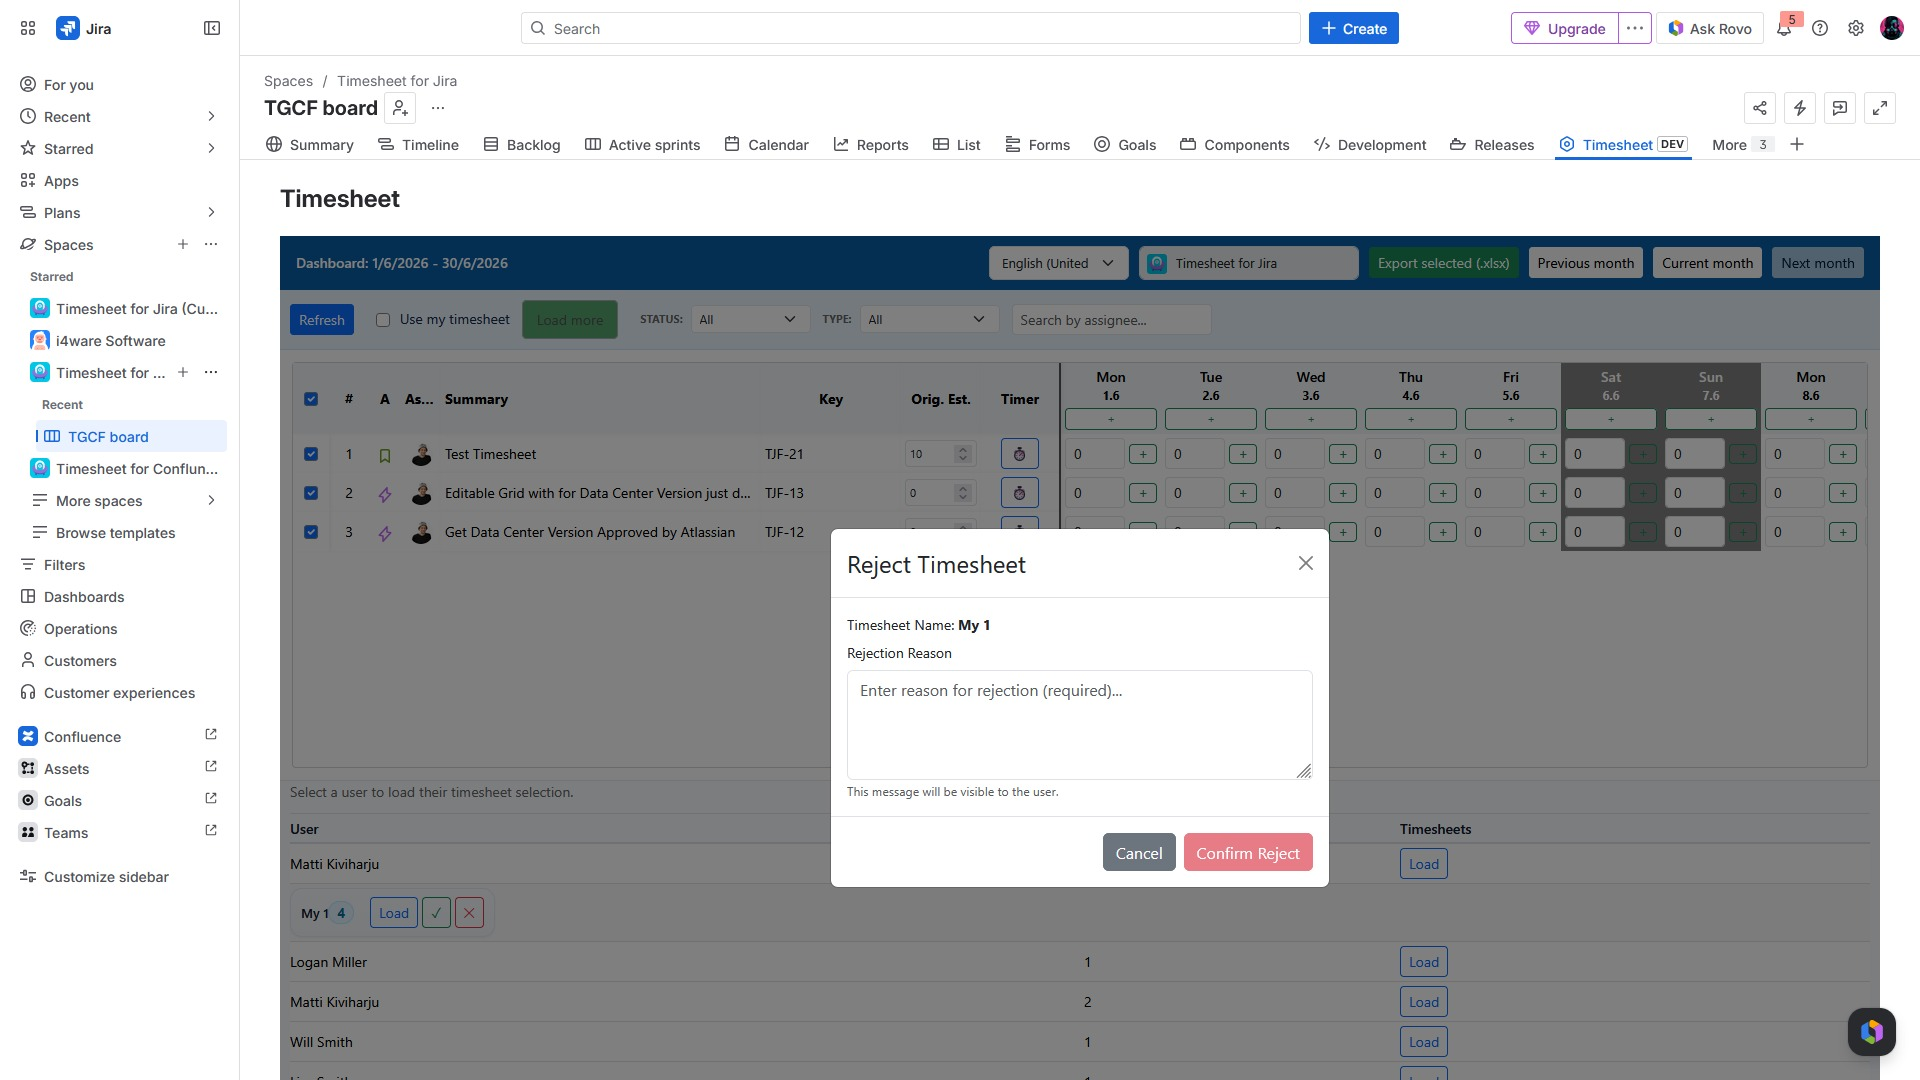Open the Calendar tab
1920x1080 pixels.
(x=766, y=145)
